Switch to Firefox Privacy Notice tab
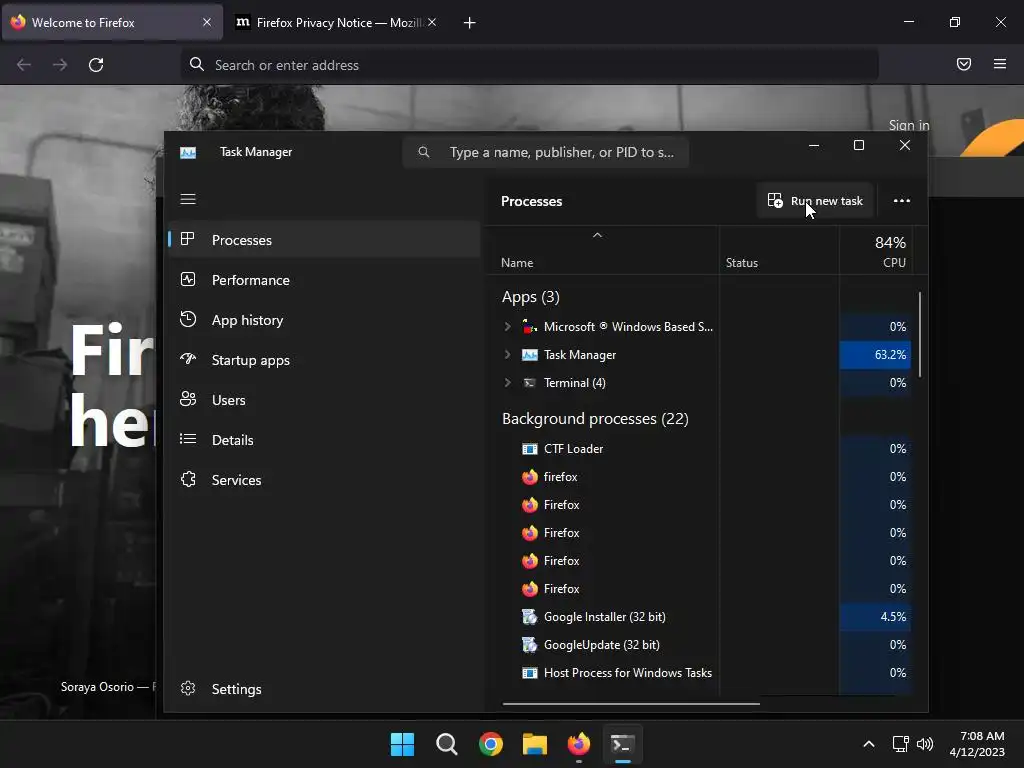The width and height of the screenshot is (1024, 768). tap(335, 22)
